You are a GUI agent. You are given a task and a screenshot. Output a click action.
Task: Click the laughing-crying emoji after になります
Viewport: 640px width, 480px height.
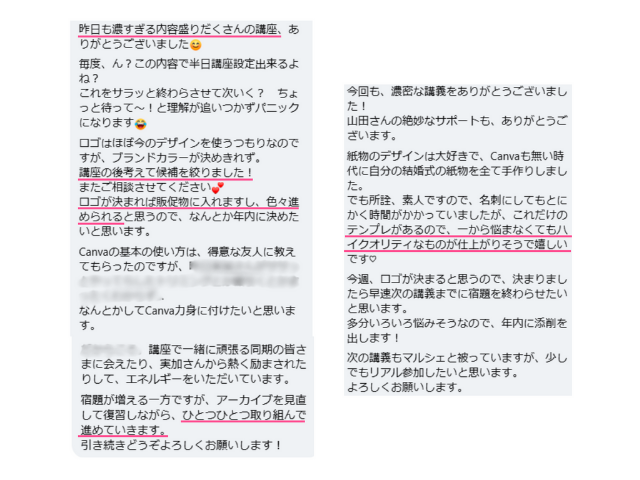click(x=141, y=124)
